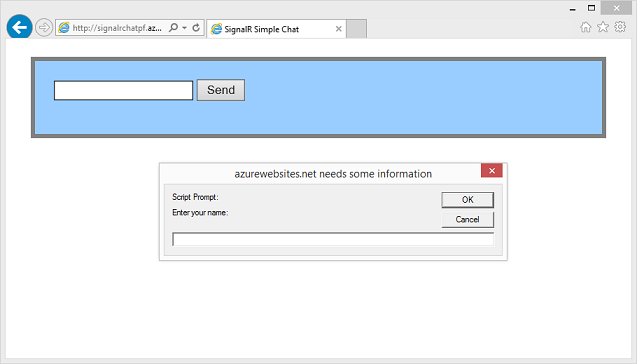Minimize the browser window

click(x=572, y=9)
